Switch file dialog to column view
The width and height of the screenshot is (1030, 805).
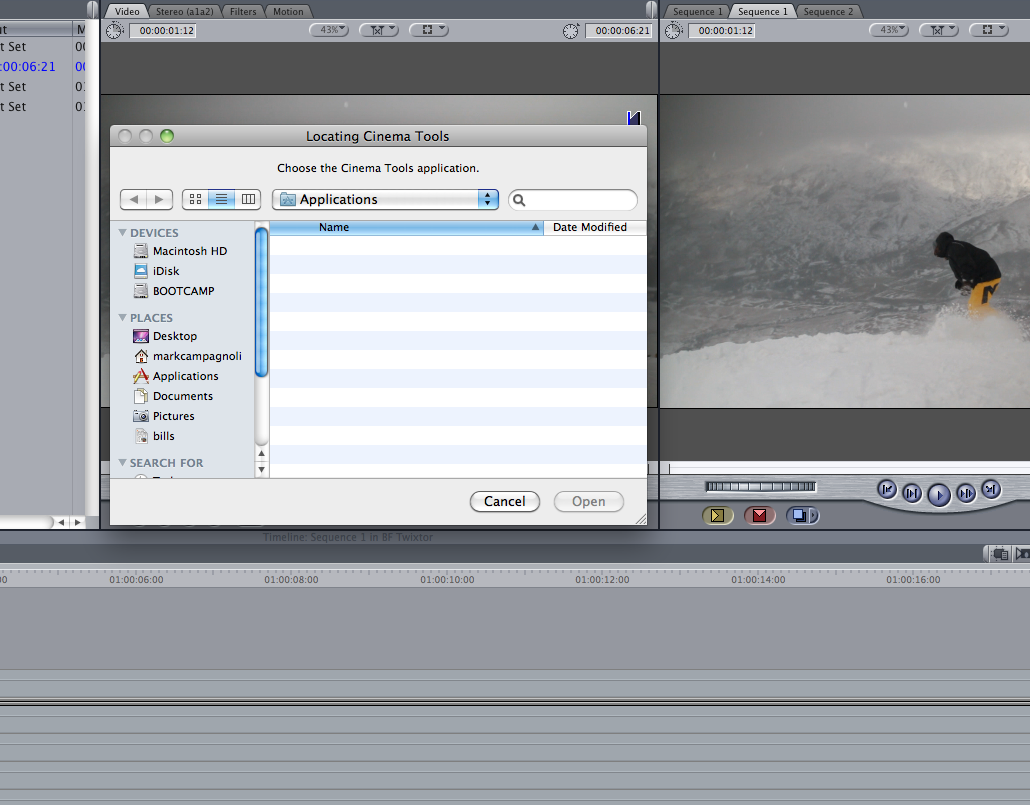pyautogui.click(x=248, y=199)
